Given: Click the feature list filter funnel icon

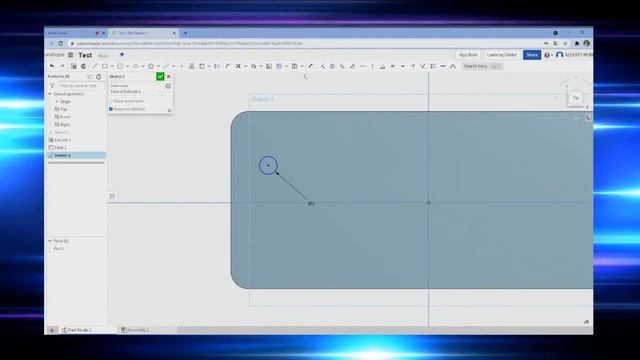Looking at the screenshot, I should point(52,86).
